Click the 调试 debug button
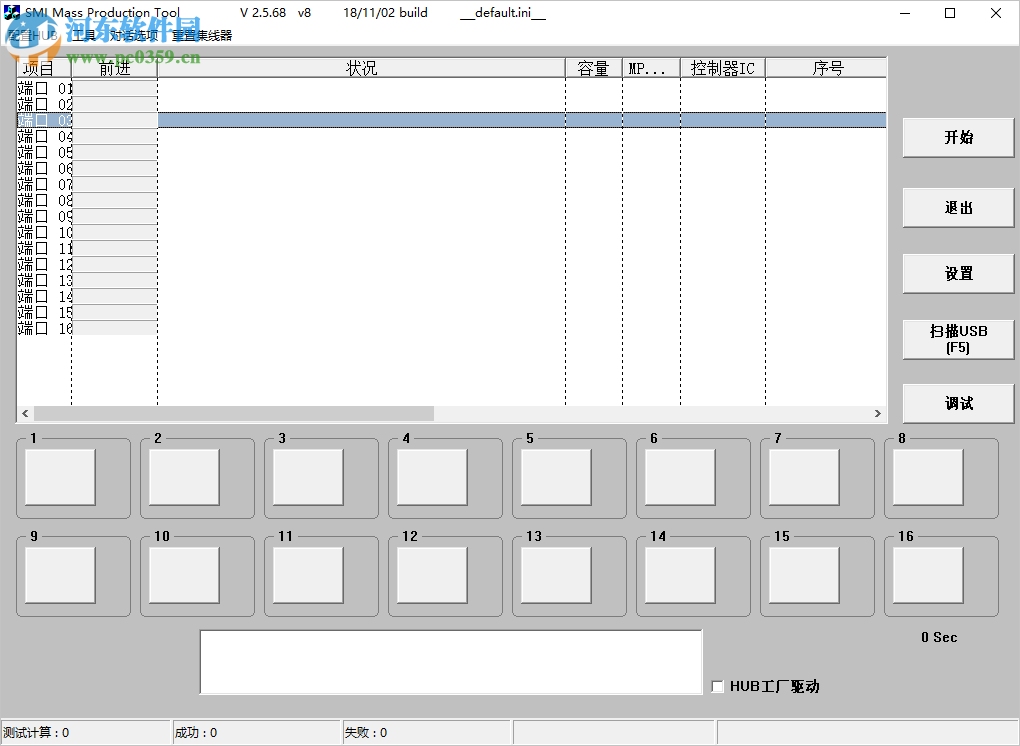Screen dimensions: 1020x746 click(x=958, y=404)
